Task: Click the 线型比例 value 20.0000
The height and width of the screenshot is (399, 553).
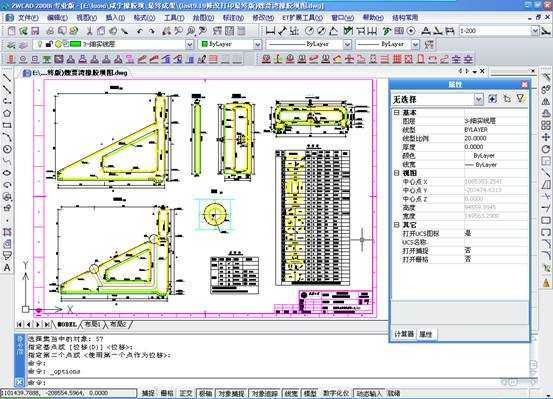Action: coord(475,138)
